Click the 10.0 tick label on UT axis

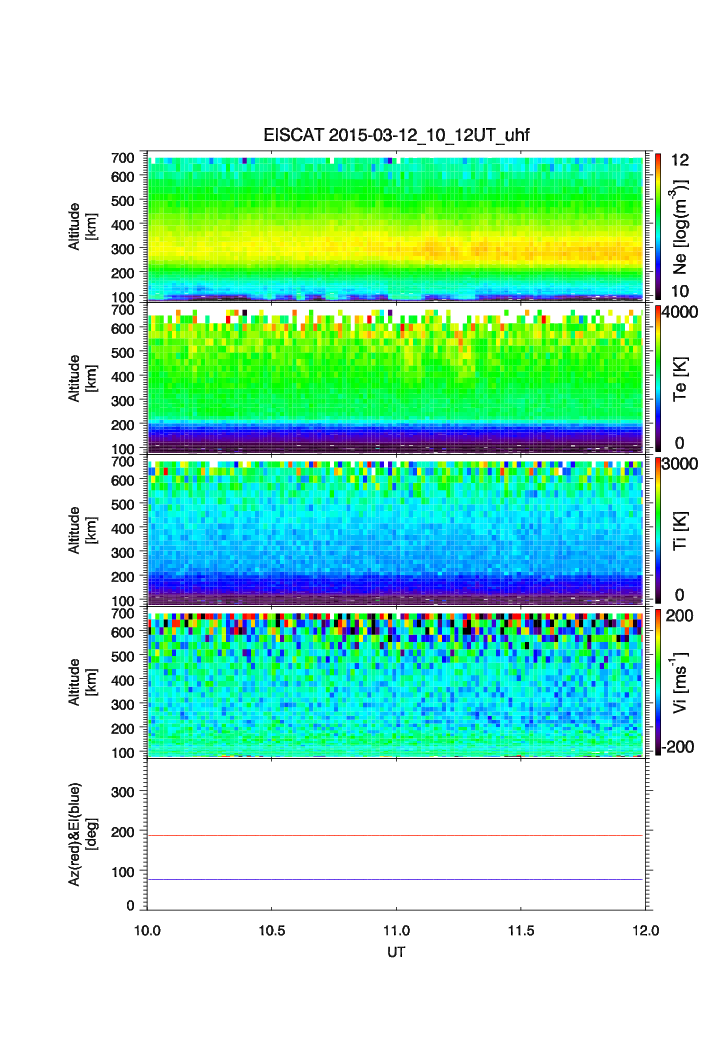pyautogui.click(x=148, y=930)
